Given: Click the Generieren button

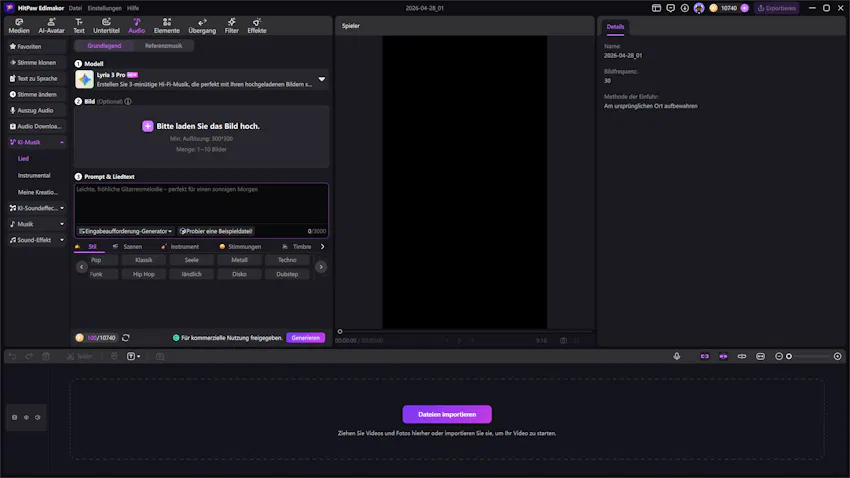Looking at the screenshot, I should point(305,338).
